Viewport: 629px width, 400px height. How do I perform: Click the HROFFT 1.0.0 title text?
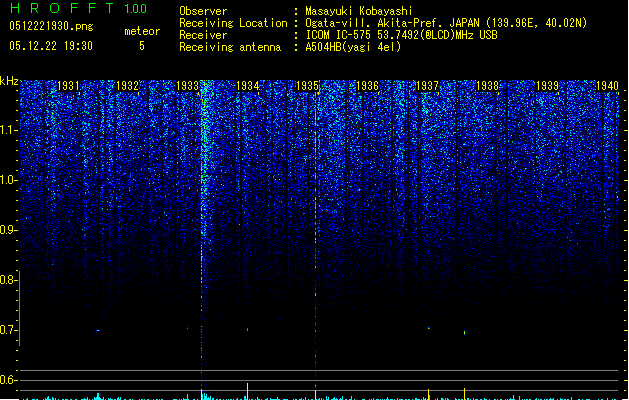[79, 8]
